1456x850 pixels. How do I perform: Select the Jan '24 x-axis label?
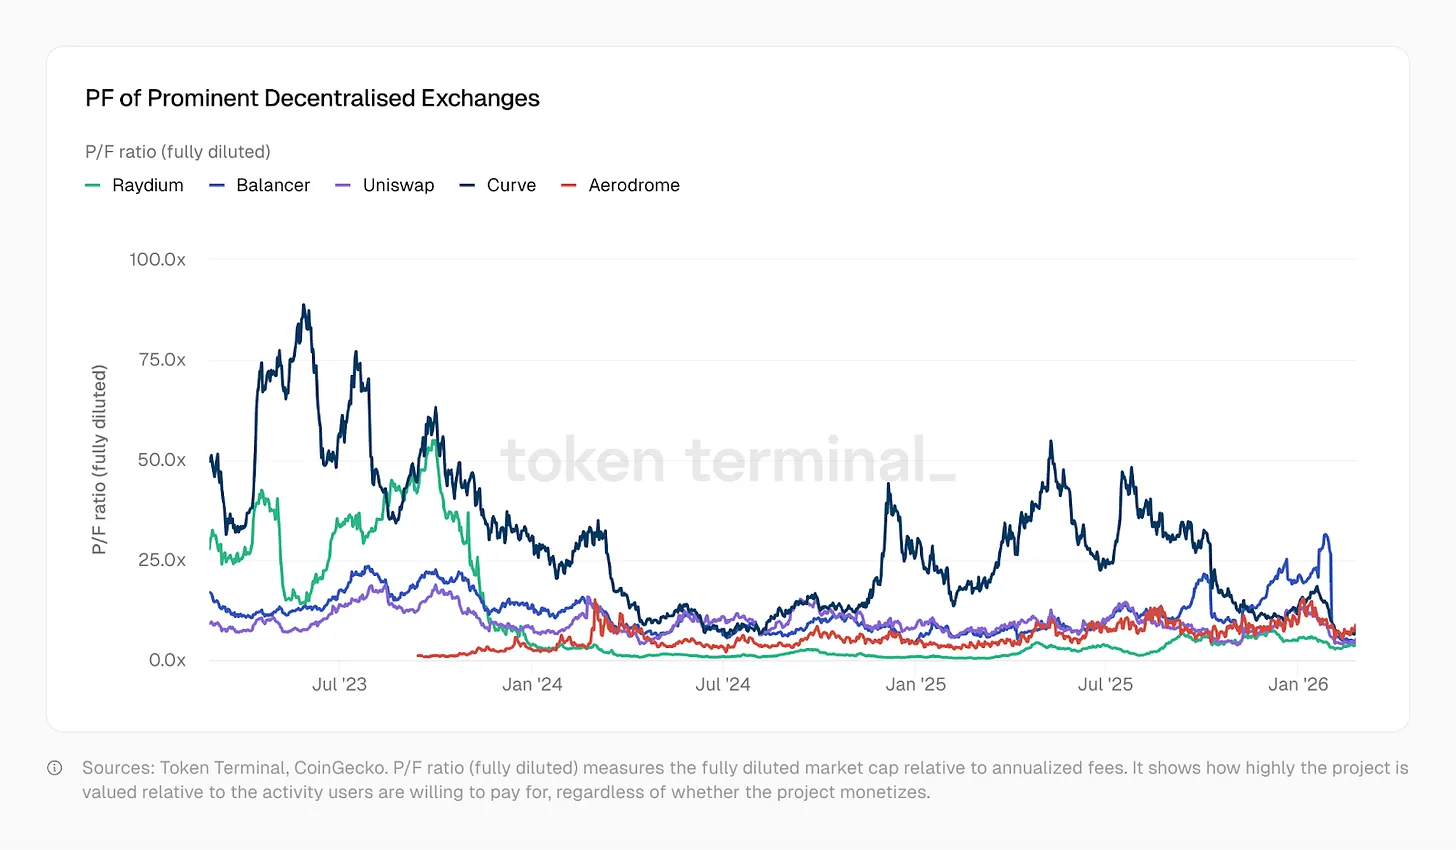click(x=532, y=684)
